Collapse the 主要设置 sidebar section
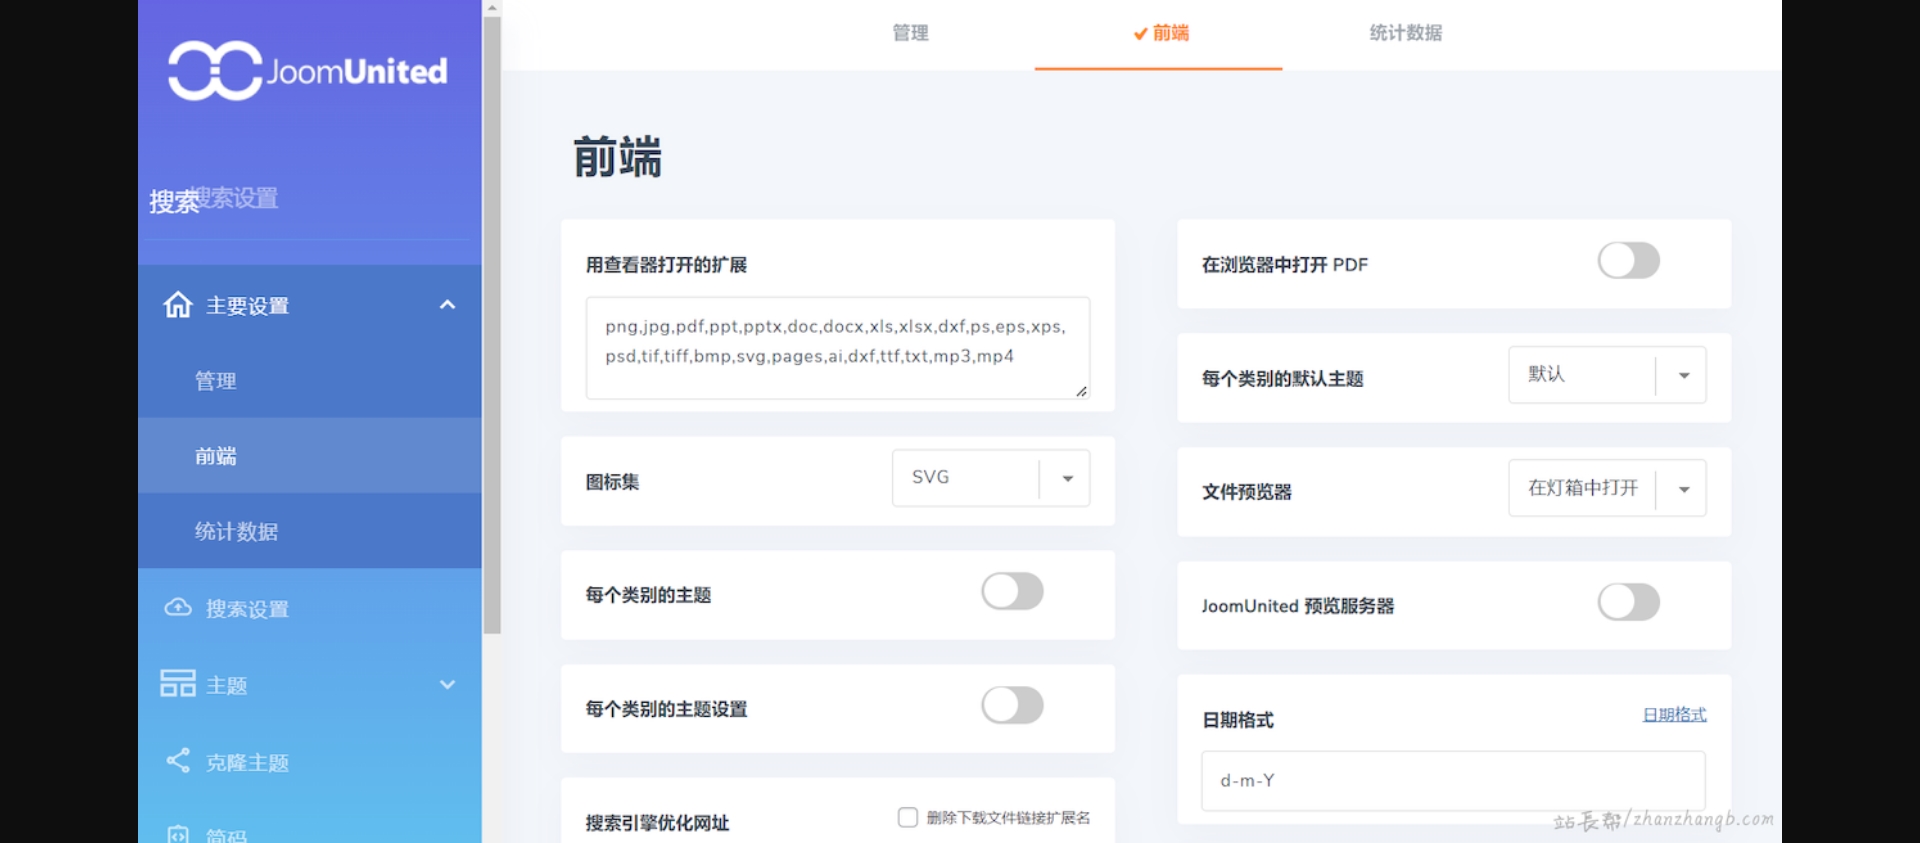The width and height of the screenshot is (1920, 843). 447,305
